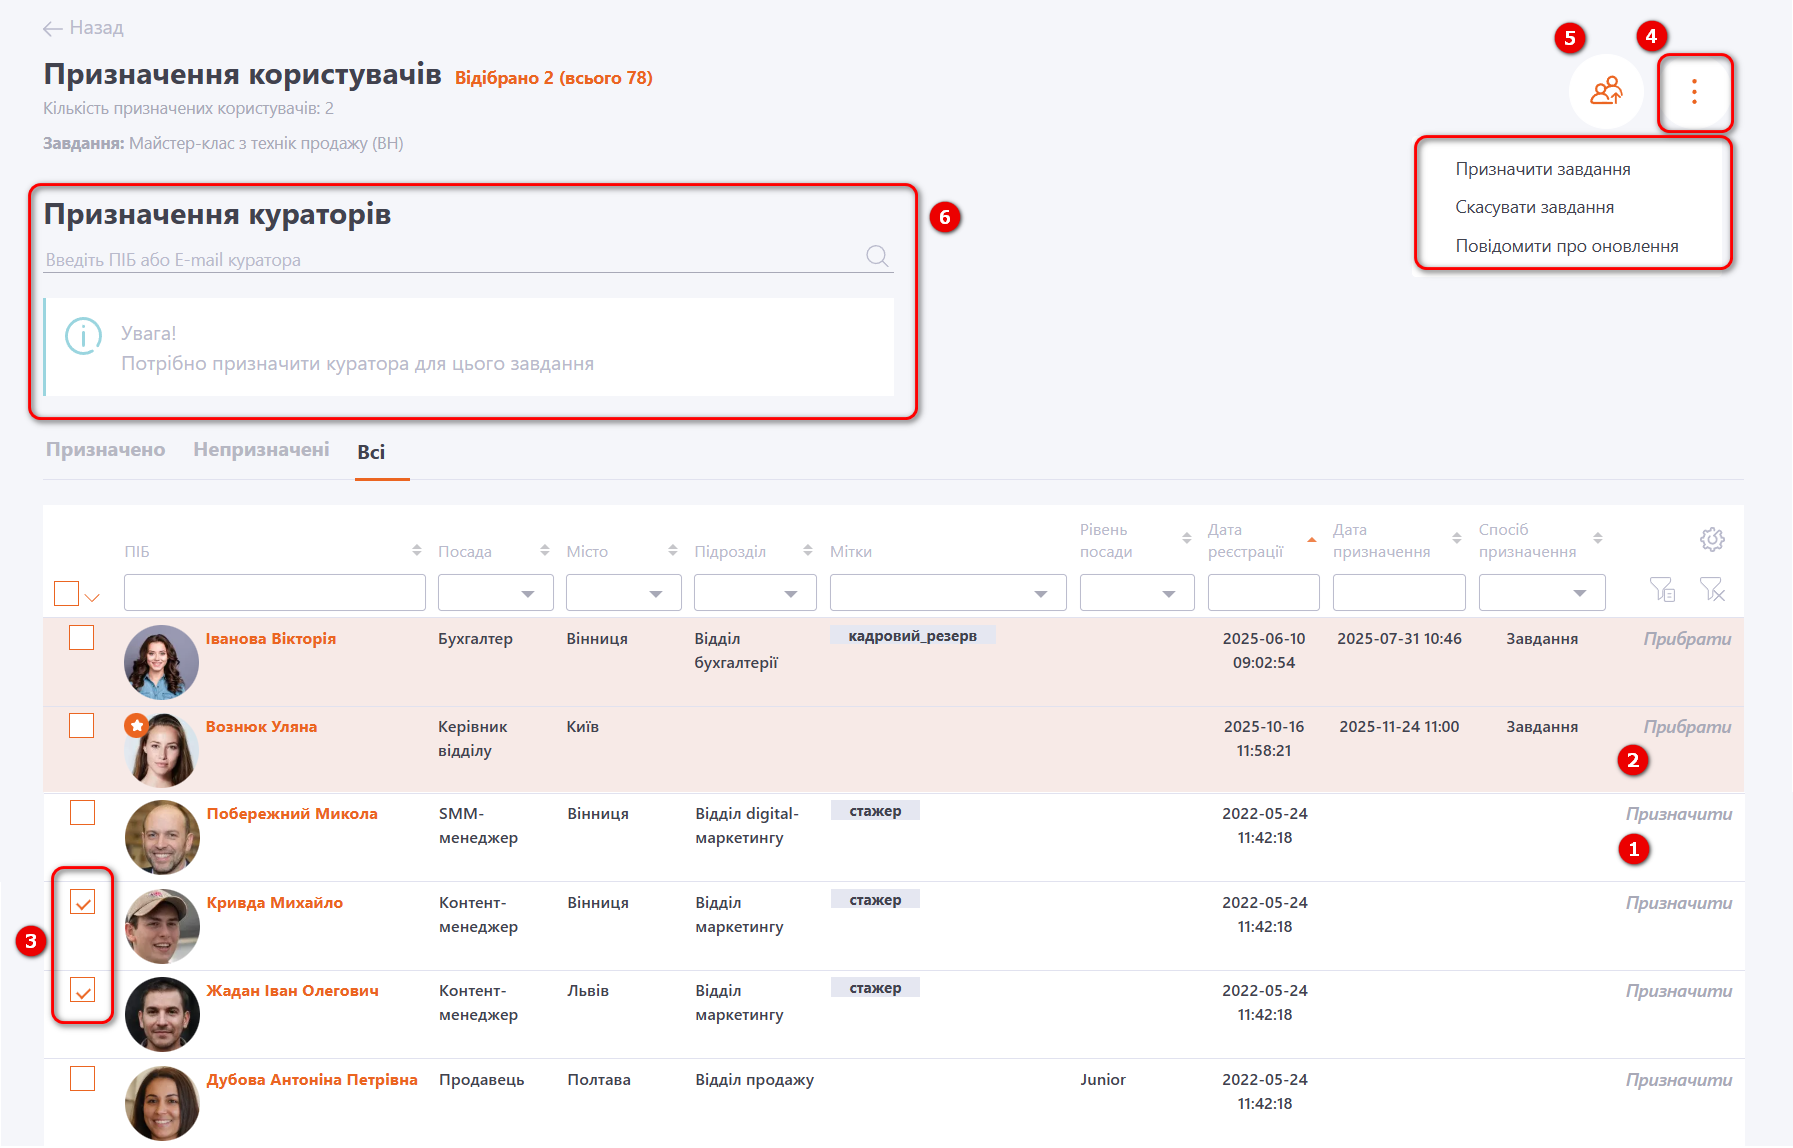Click the search magnifier in curator field

click(877, 257)
